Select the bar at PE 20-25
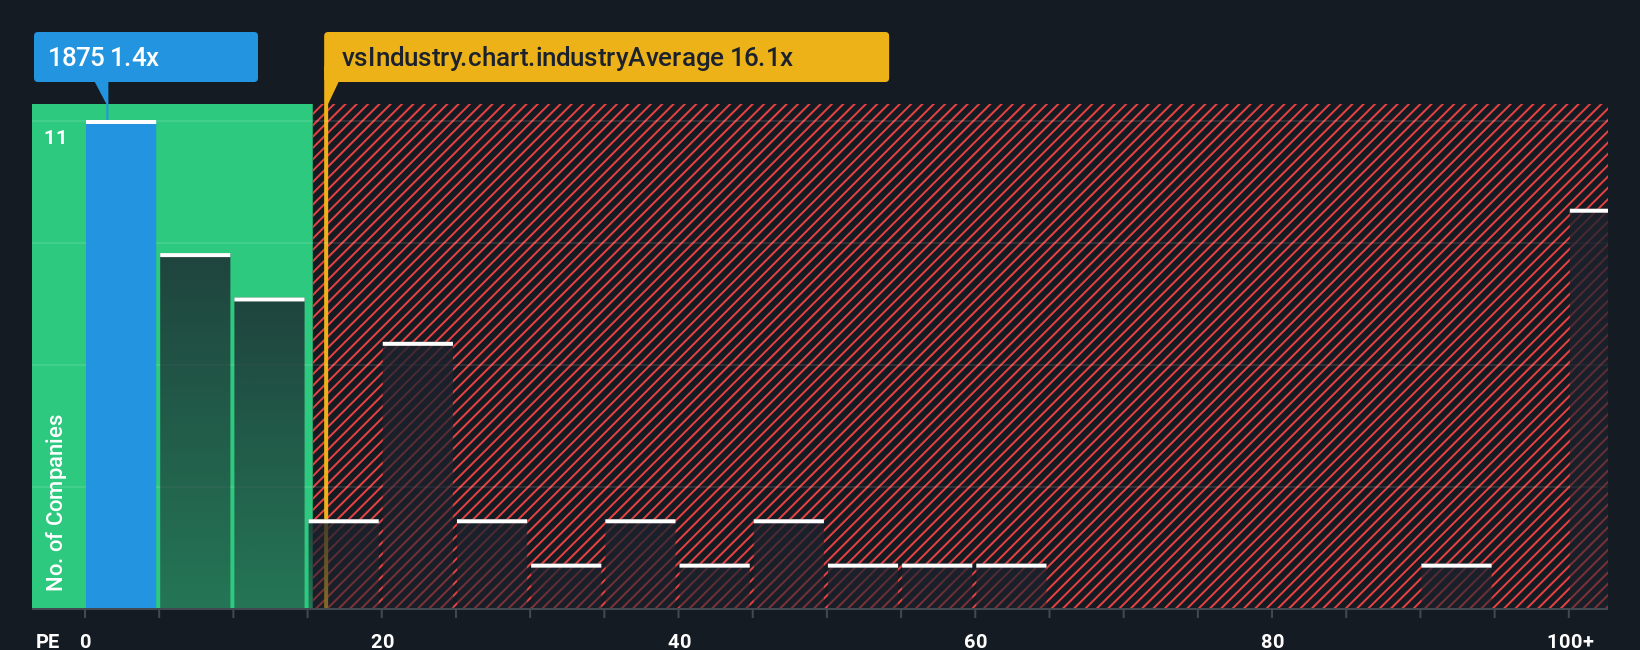The height and width of the screenshot is (650, 1640). click(418, 475)
